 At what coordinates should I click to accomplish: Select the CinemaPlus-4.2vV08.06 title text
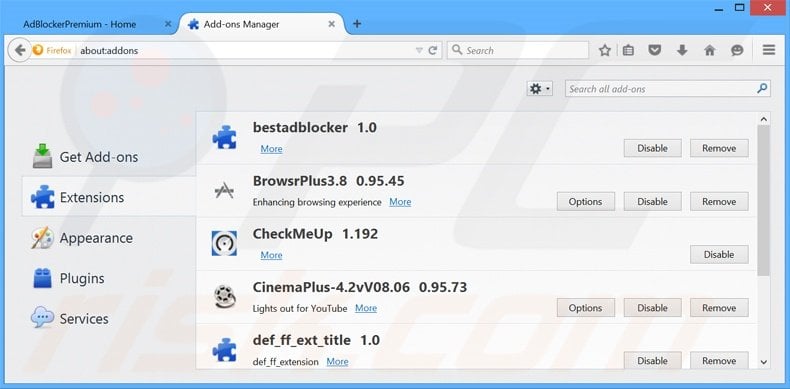(x=333, y=287)
